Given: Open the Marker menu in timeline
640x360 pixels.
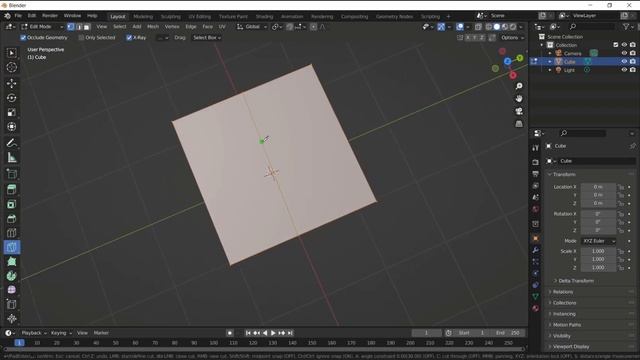Looking at the screenshot, I should pyautogui.click(x=101, y=333).
